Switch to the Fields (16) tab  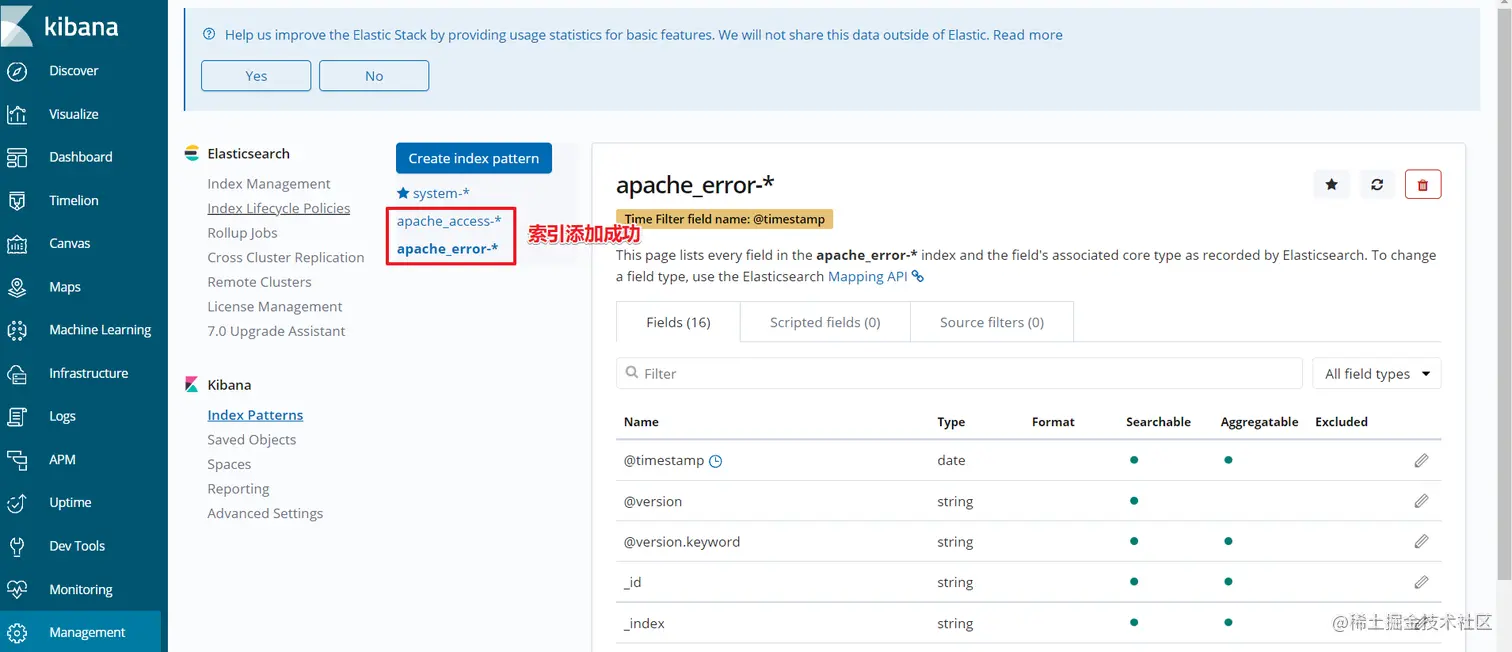point(678,322)
